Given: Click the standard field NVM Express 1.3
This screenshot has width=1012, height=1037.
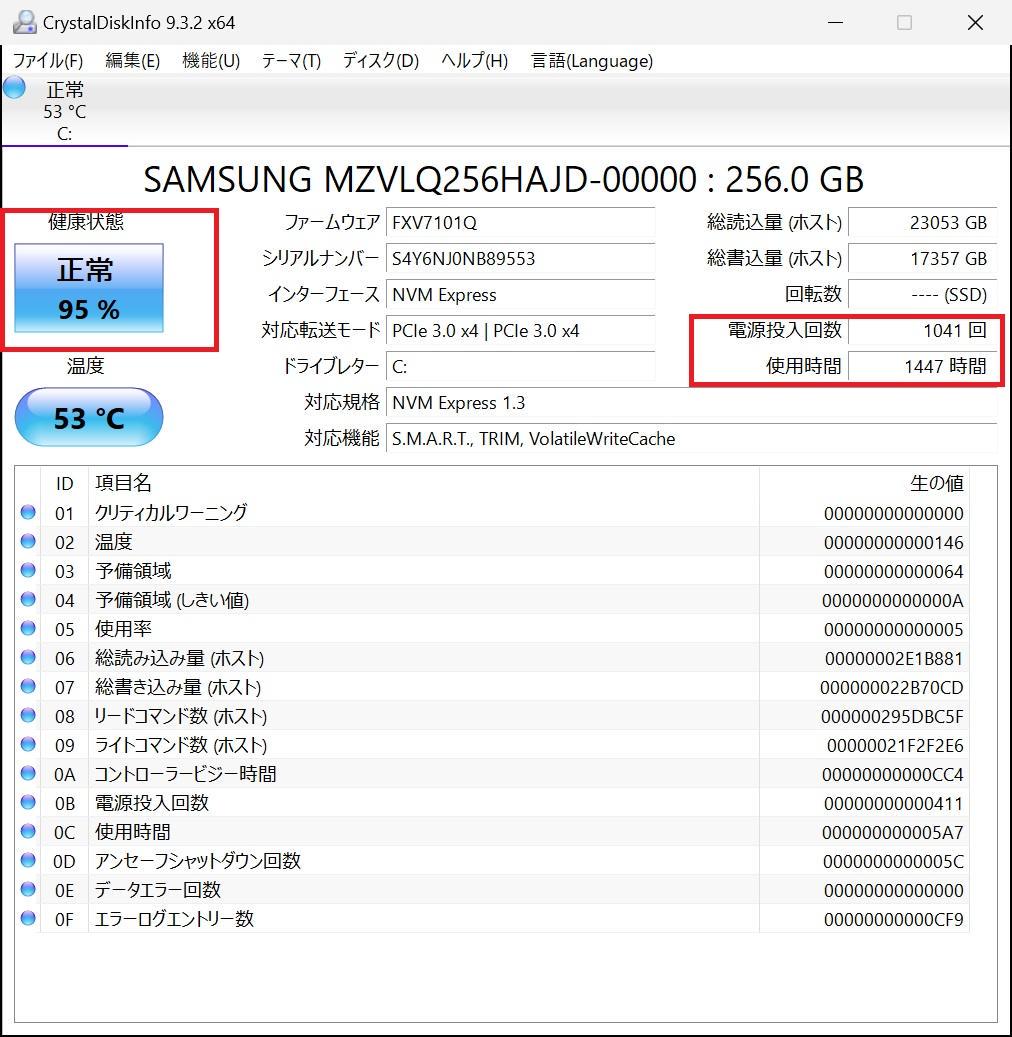Looking at the screenshot, I should coord(691,403).
